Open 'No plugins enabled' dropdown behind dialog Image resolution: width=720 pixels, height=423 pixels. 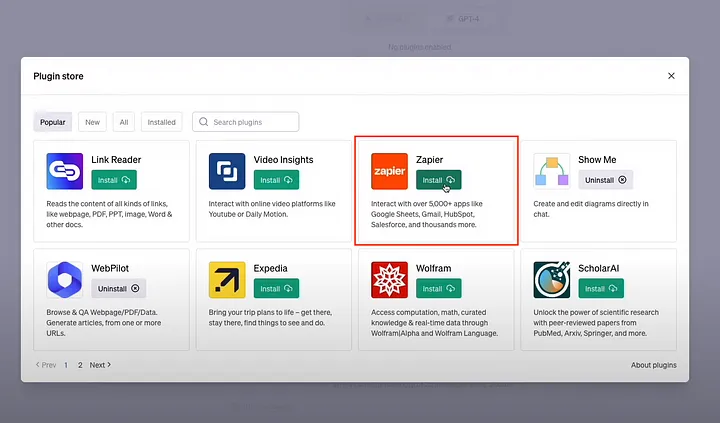[420, 47]
